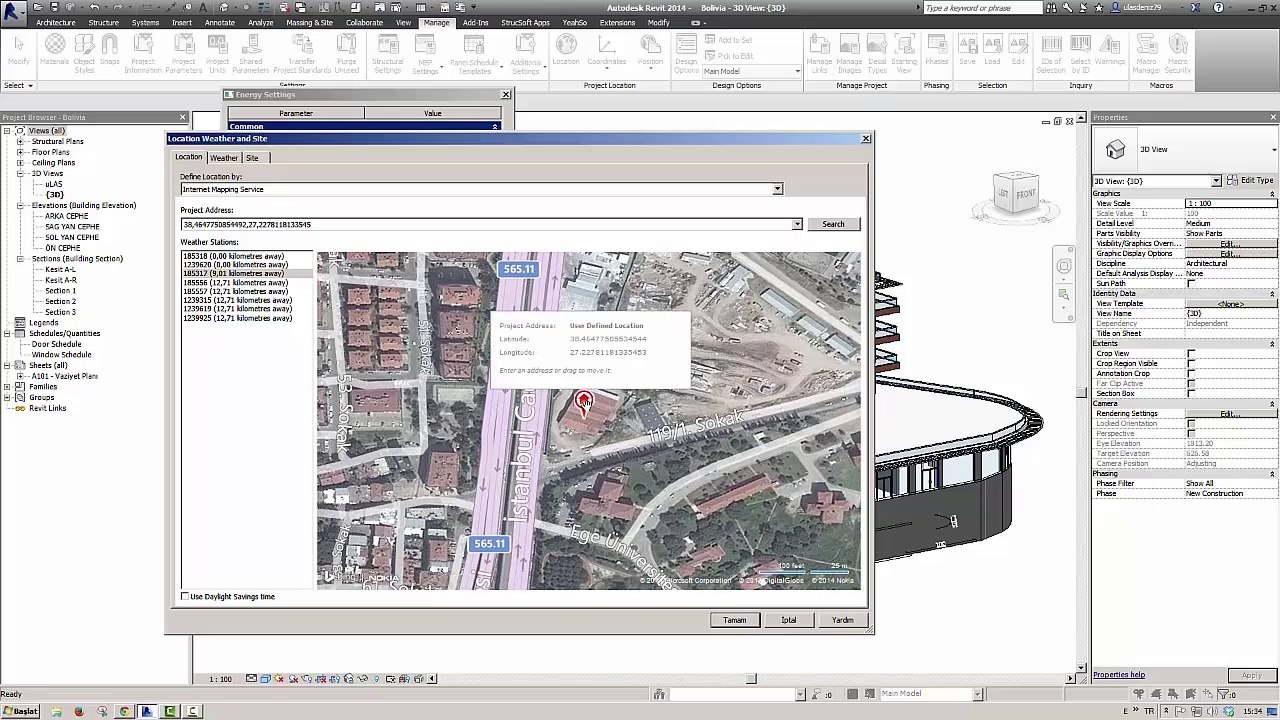Switch to the Weather tab

coord(224,158)
